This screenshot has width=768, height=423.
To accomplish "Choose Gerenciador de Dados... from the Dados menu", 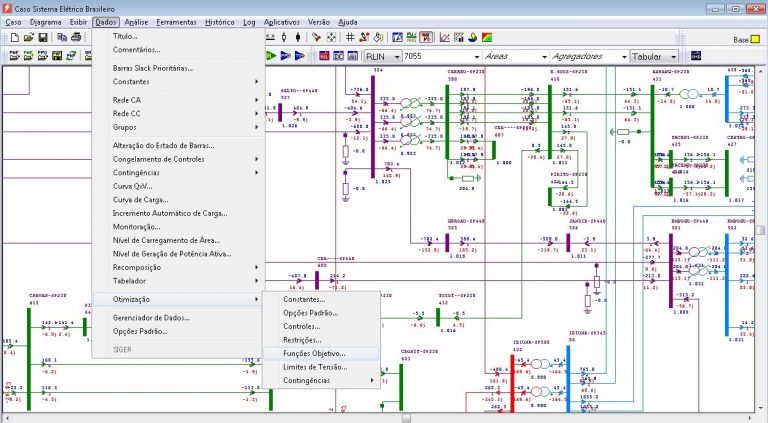I will coord(150,317).
